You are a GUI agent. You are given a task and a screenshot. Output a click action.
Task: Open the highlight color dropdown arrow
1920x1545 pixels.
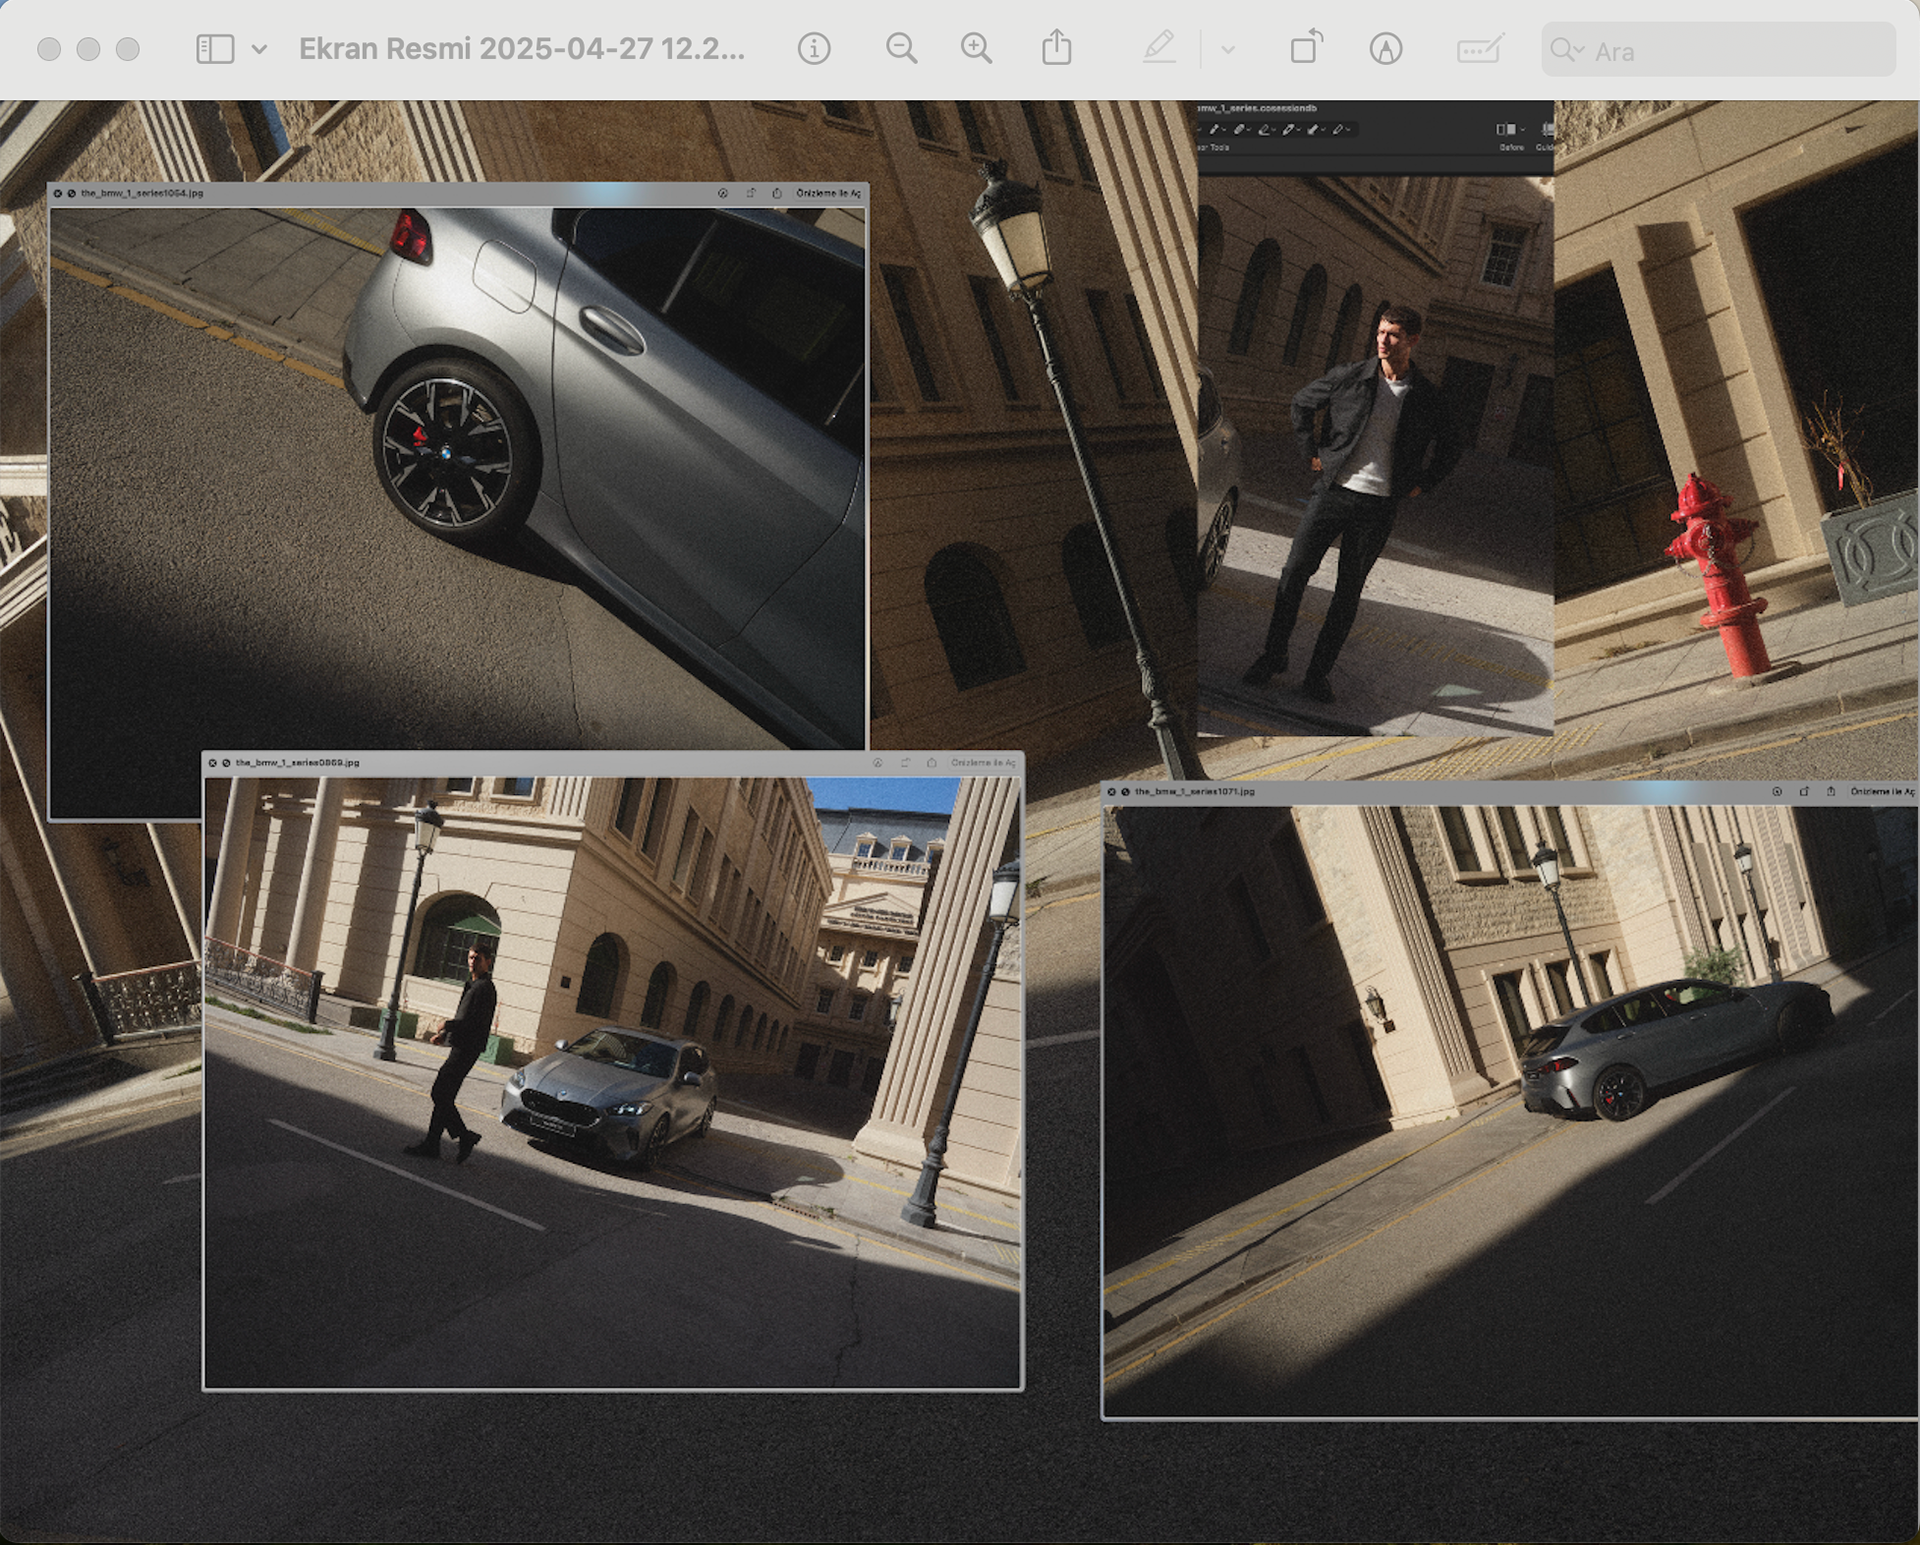[x=1228, y=49]
